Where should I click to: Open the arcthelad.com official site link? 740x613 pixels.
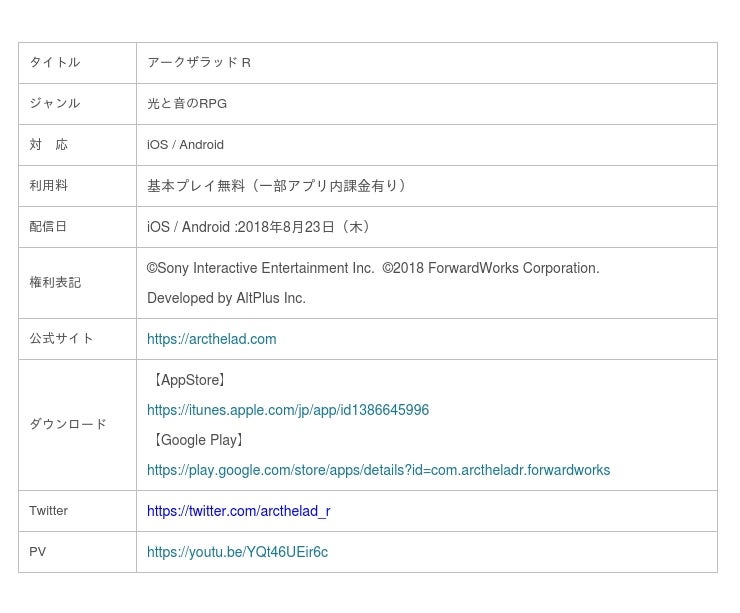[x=211, y=339]
